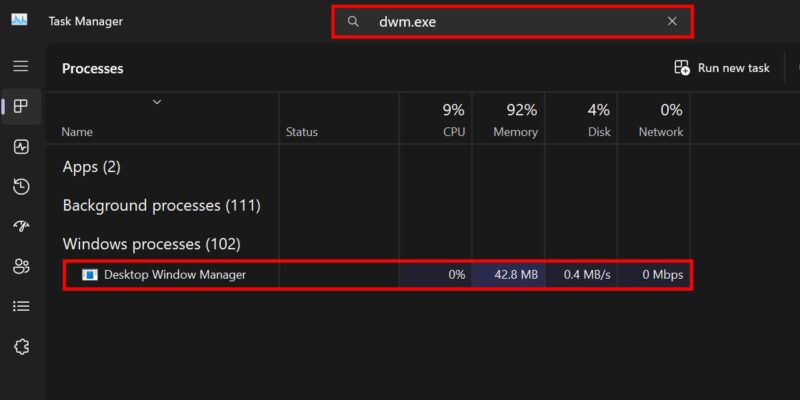800x400 pixels.
Task: Open the Users sidebar icon
Action: (x=21, y=266)
